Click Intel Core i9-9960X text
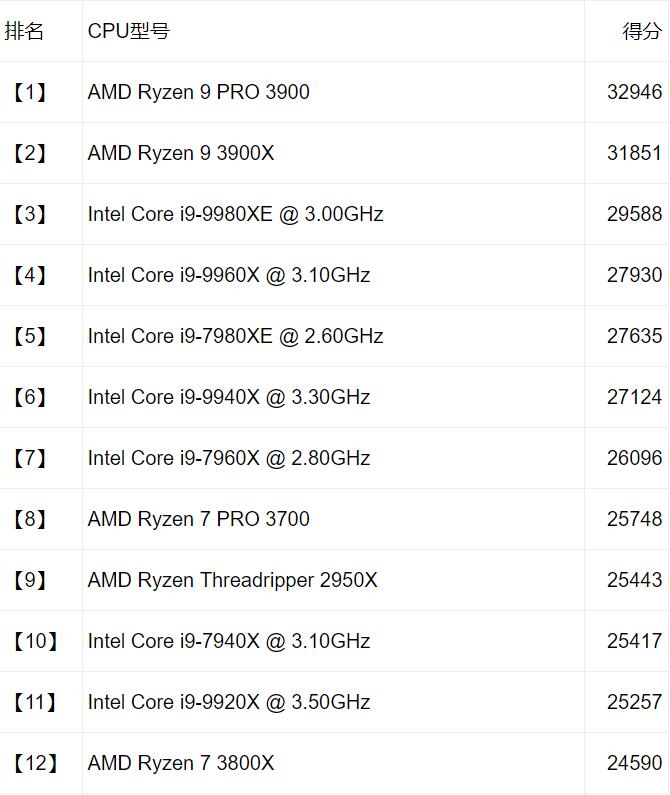The height and width of the screenshot is (795, 670). click(x=228, y=275)
